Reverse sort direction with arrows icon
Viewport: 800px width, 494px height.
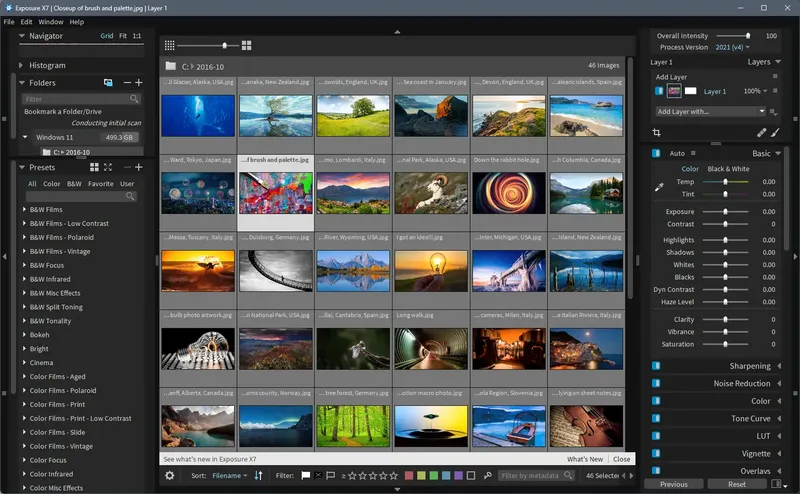click(259, 475)
